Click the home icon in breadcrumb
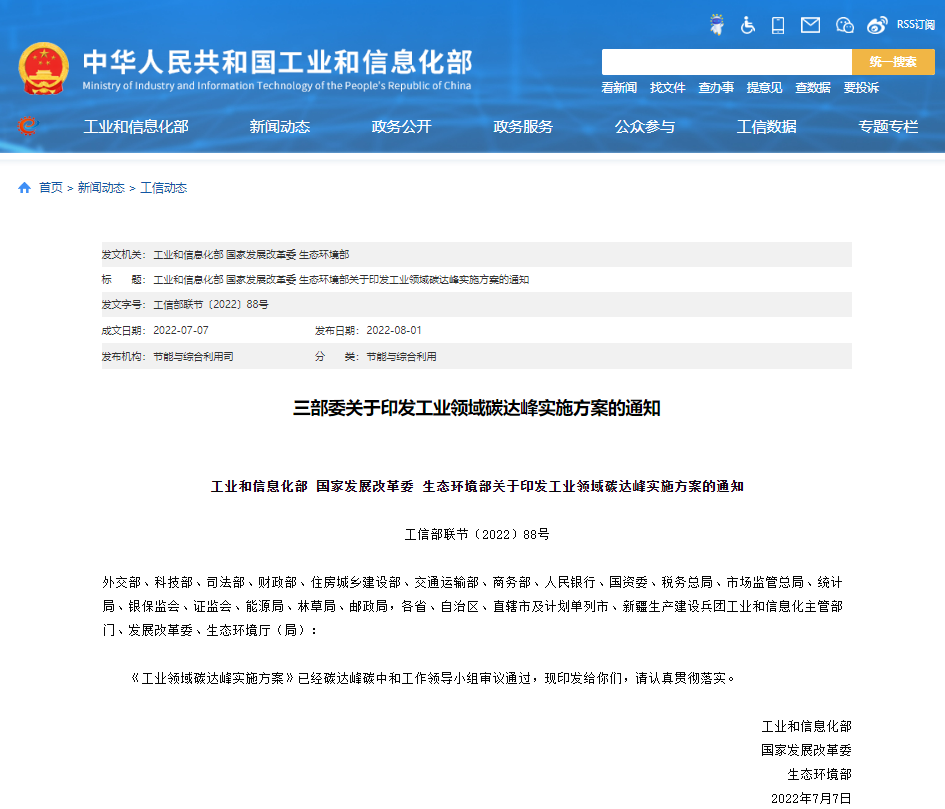945x809 pixels. coord(24,188)
